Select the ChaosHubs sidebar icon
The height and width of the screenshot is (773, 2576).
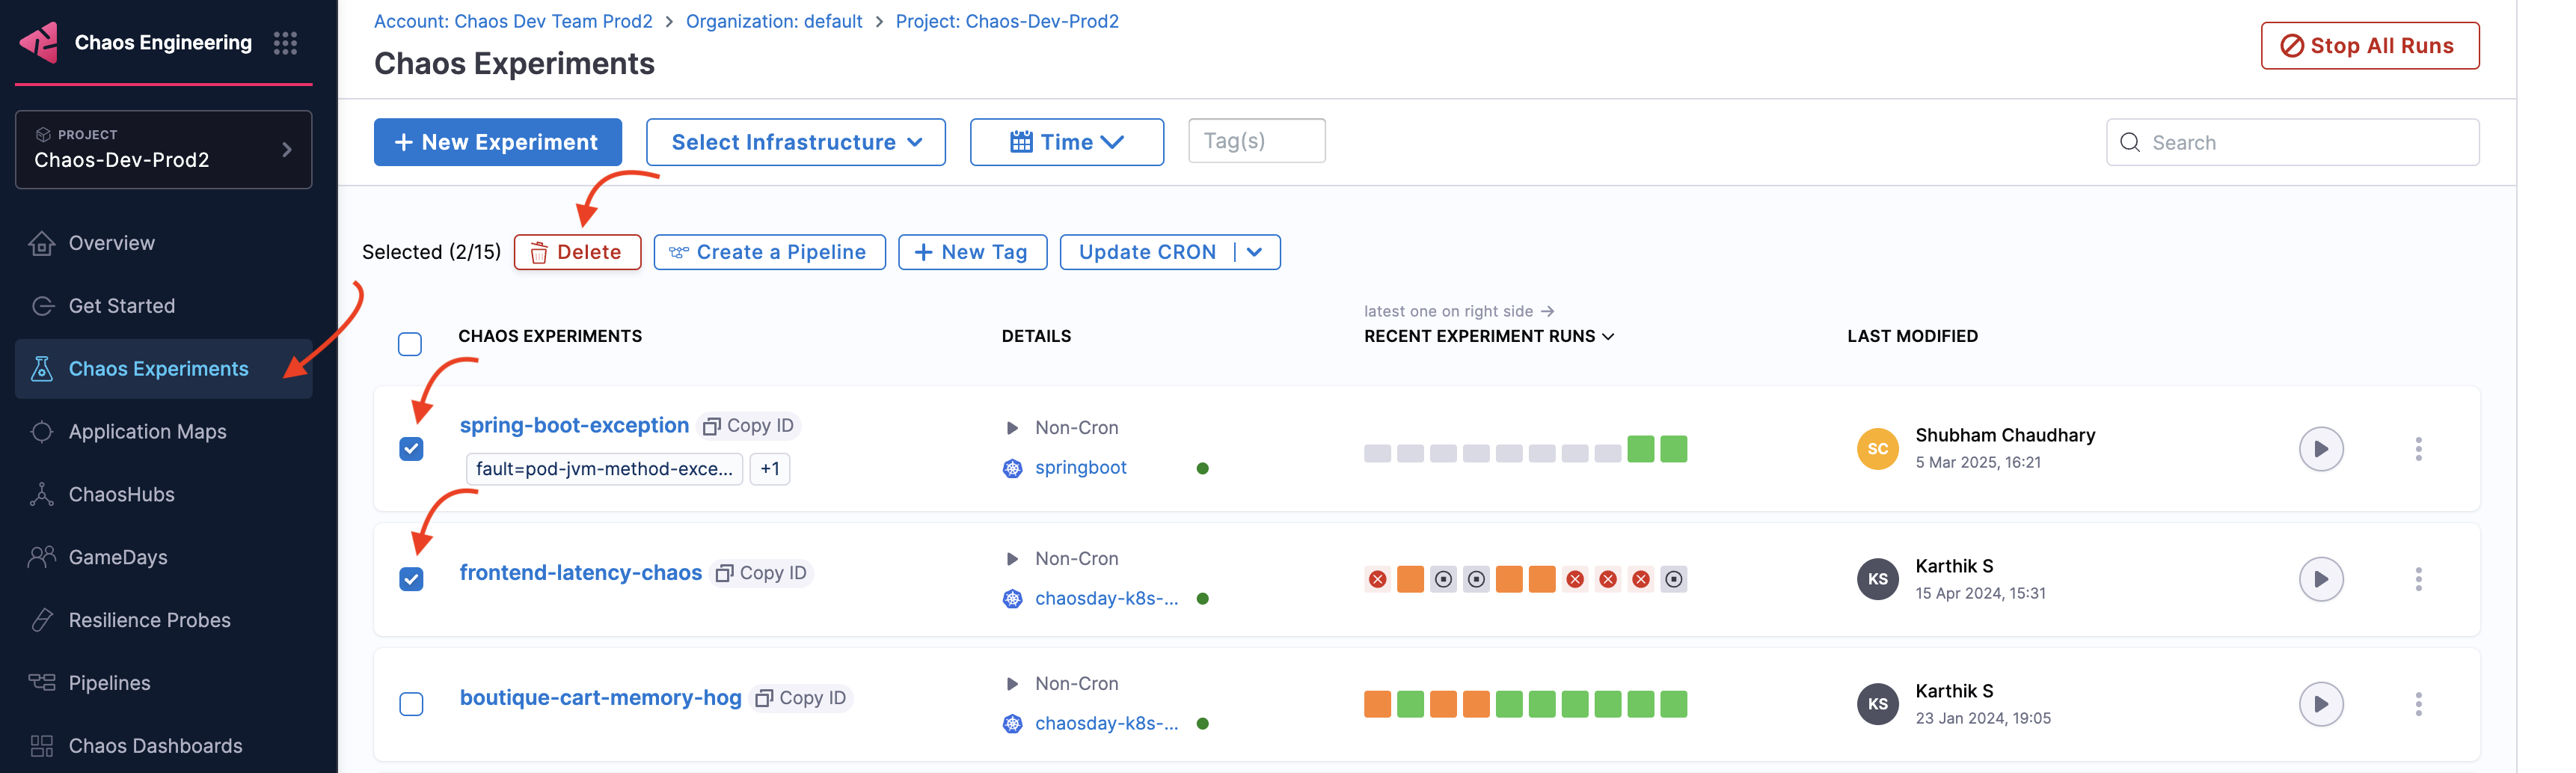tap(42, 494)
